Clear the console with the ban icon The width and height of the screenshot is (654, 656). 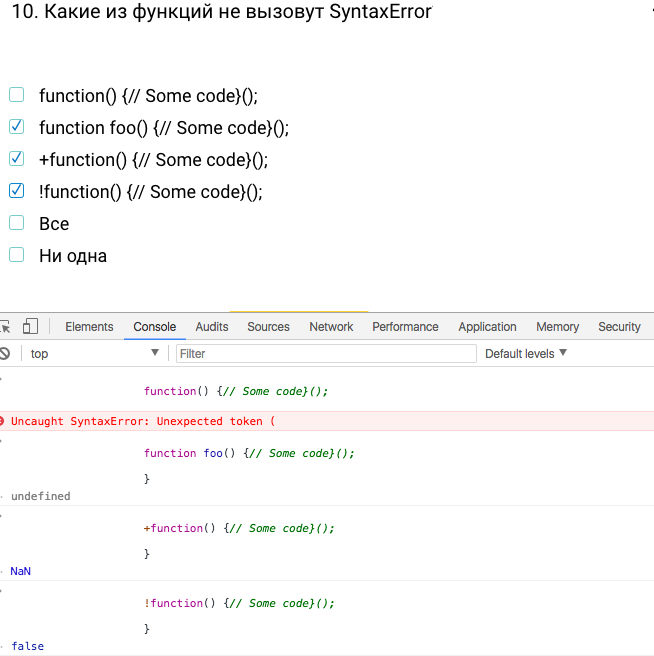pos(5,354)
